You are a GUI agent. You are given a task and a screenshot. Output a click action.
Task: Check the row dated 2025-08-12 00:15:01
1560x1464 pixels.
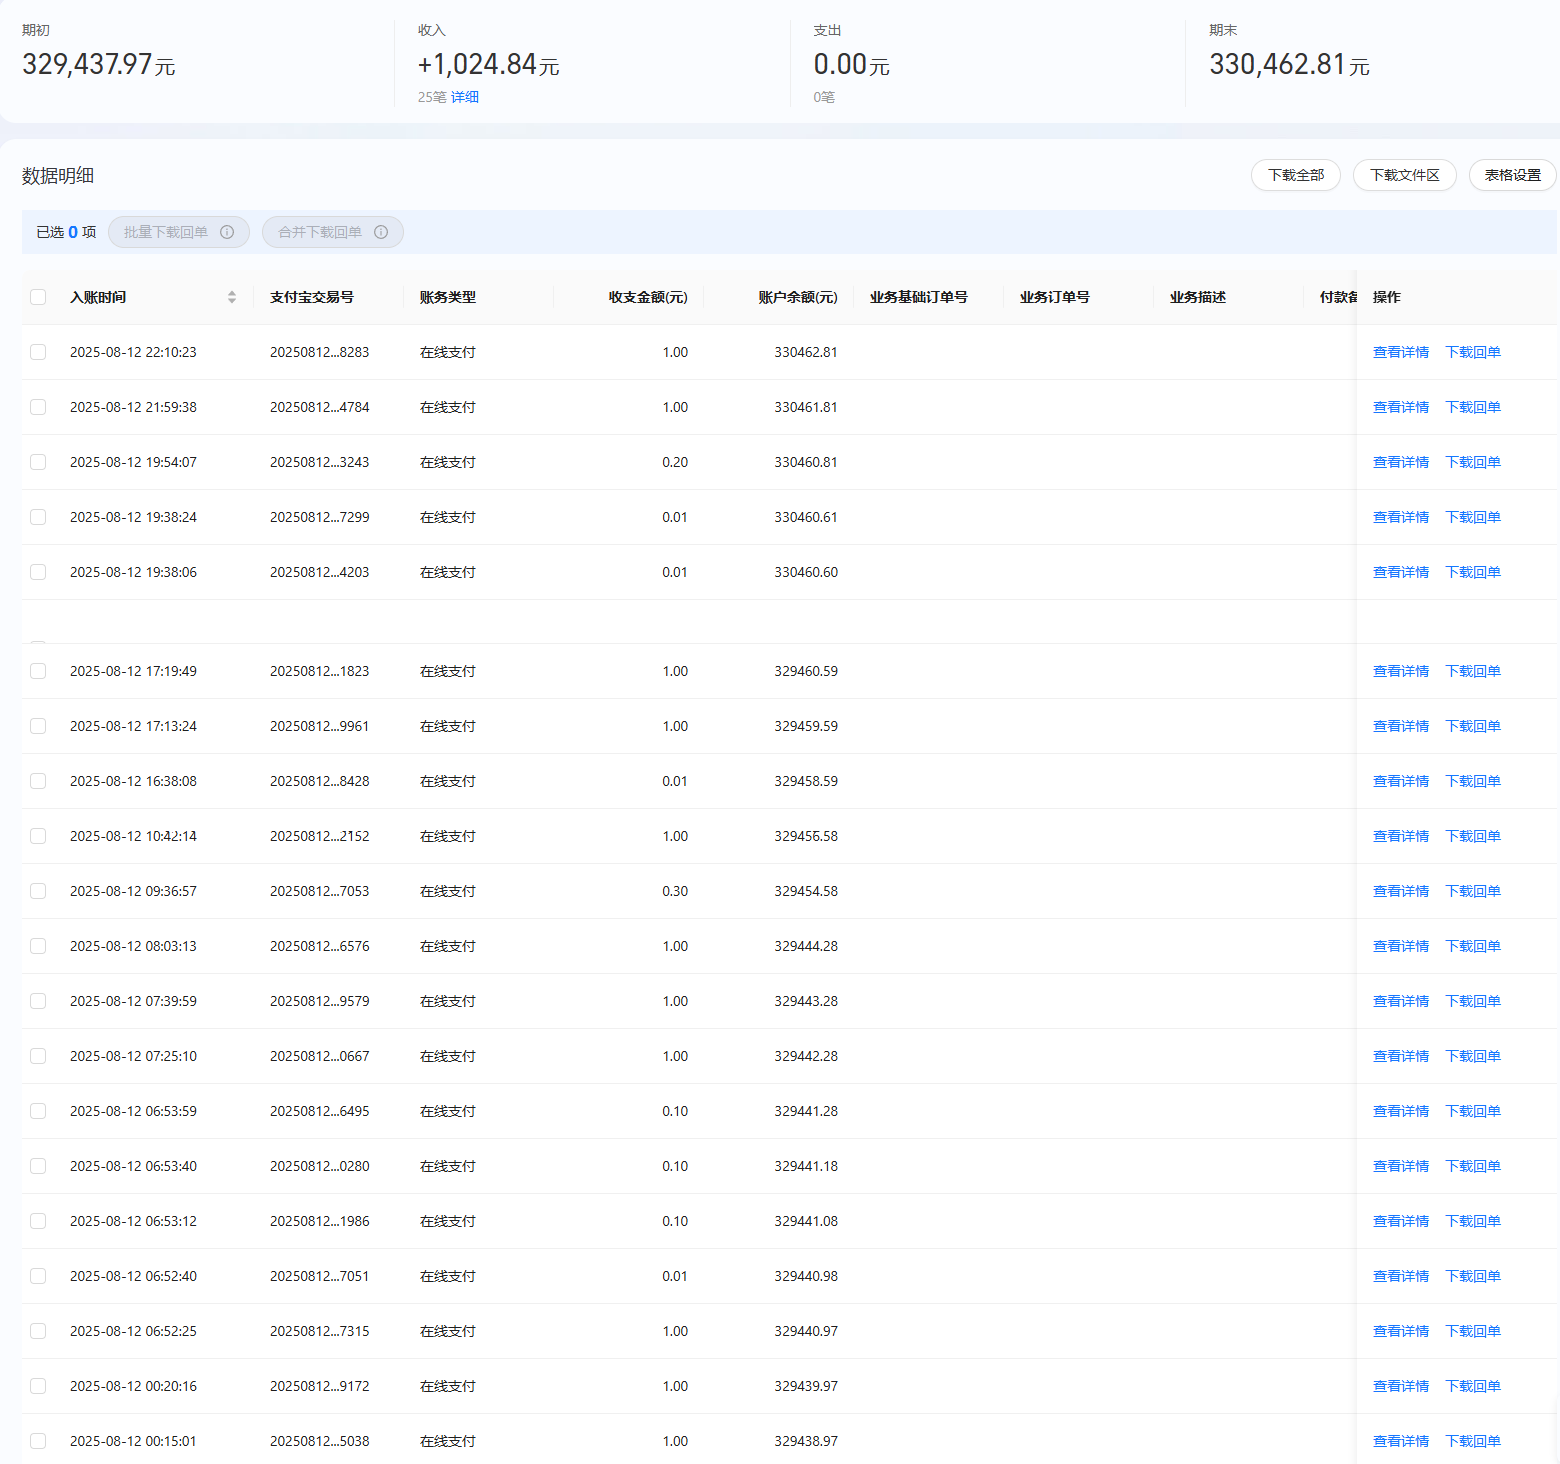[x=38, y=1441]
